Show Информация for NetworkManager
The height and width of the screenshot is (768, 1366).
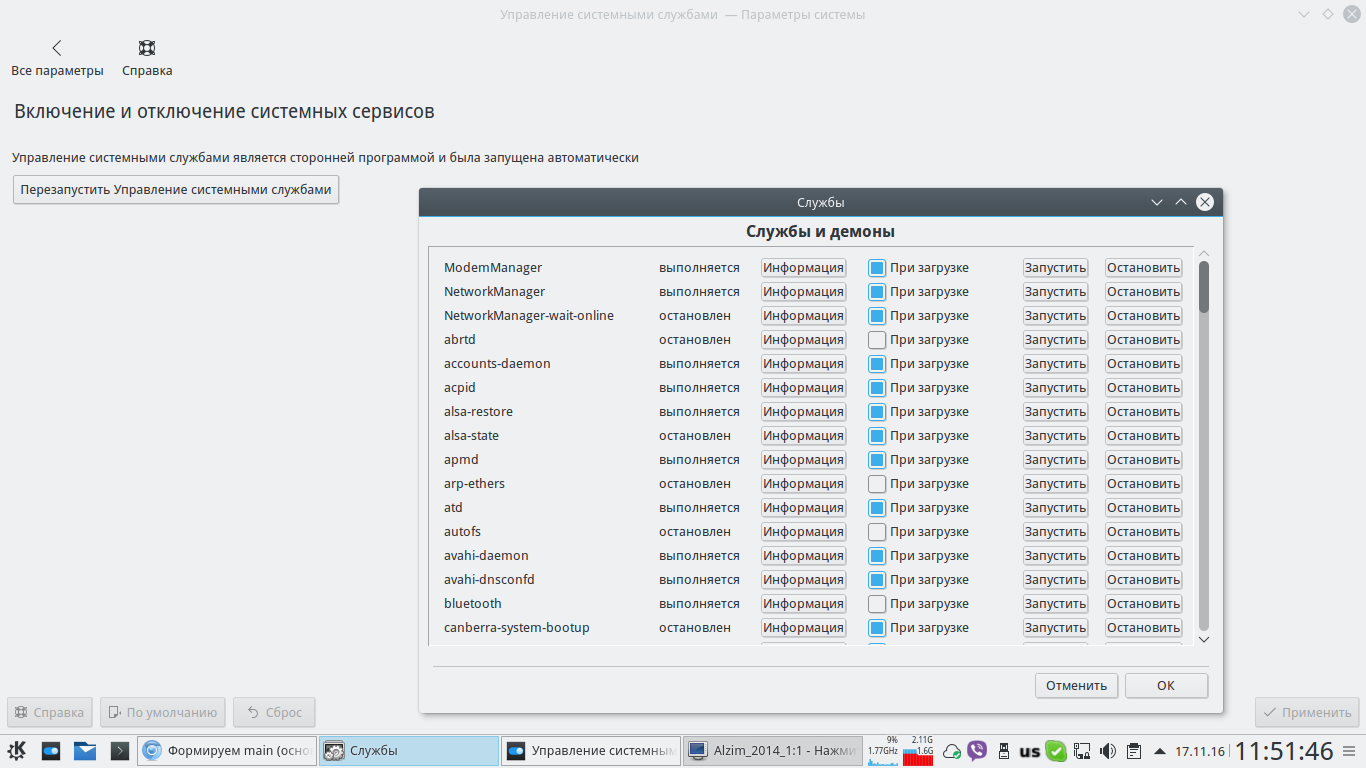coord(803,292)
